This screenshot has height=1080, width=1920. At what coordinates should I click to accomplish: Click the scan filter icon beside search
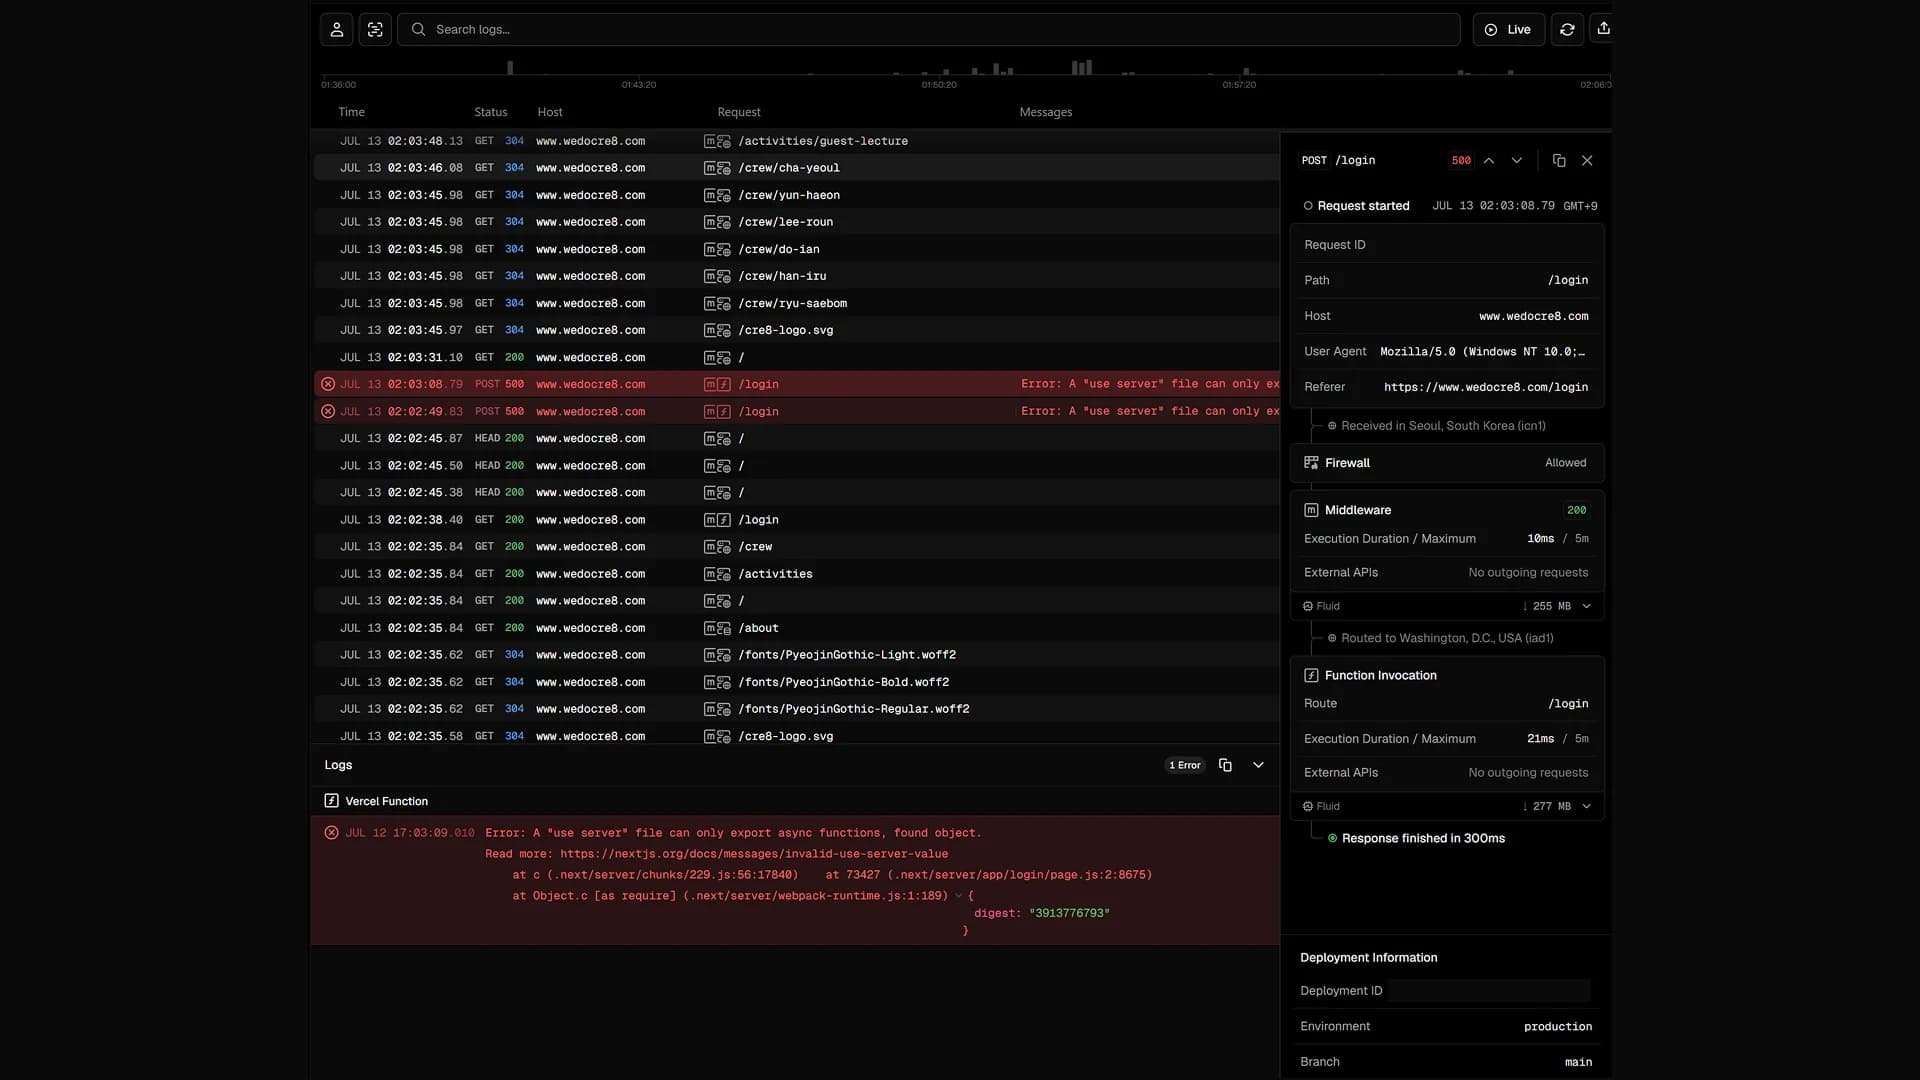point(375,29)
